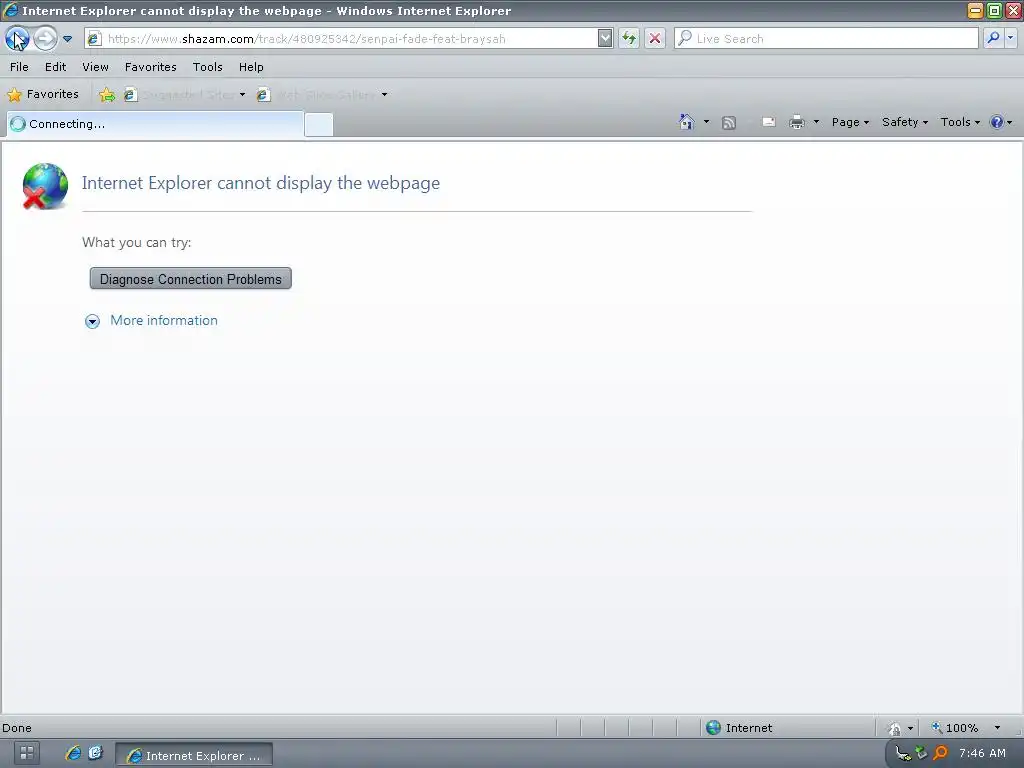The width and height of the screenshot is (1024, 768).
Task: Click second quick launch icon in taskbar
Action: pos(95,753)
